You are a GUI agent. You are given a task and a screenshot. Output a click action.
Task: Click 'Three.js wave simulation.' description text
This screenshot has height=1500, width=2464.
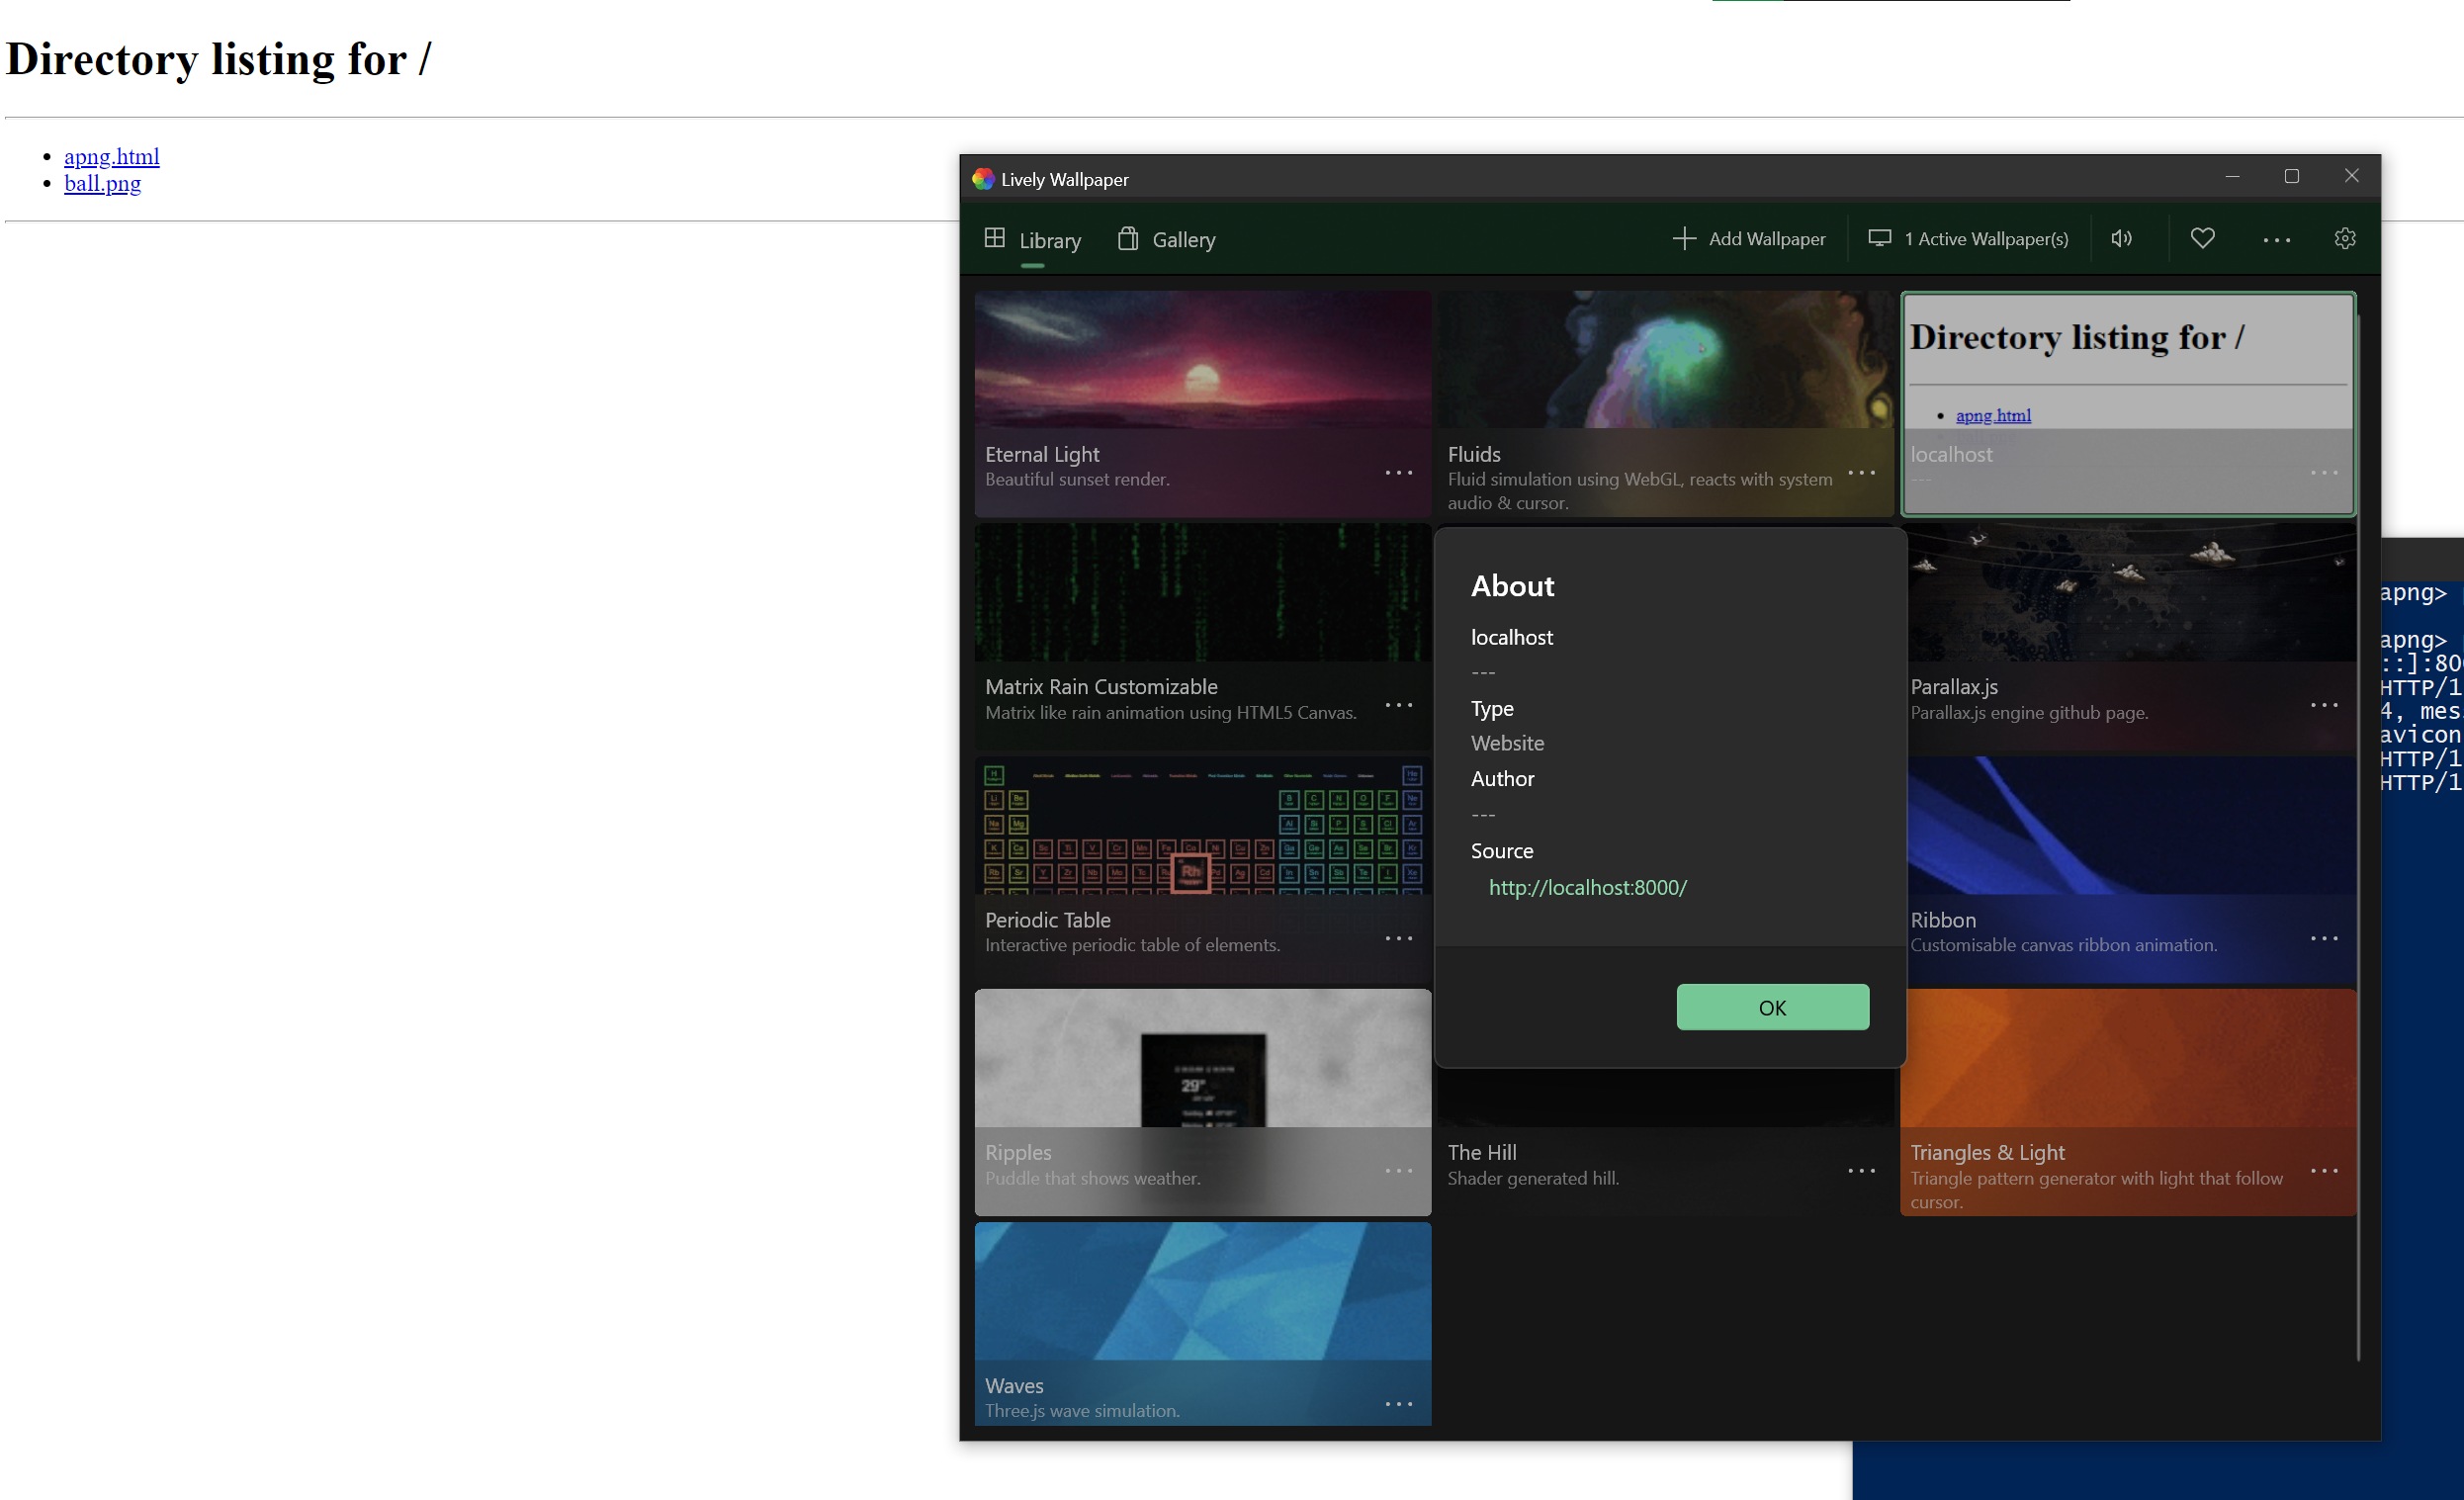tap(1082, 1412)
